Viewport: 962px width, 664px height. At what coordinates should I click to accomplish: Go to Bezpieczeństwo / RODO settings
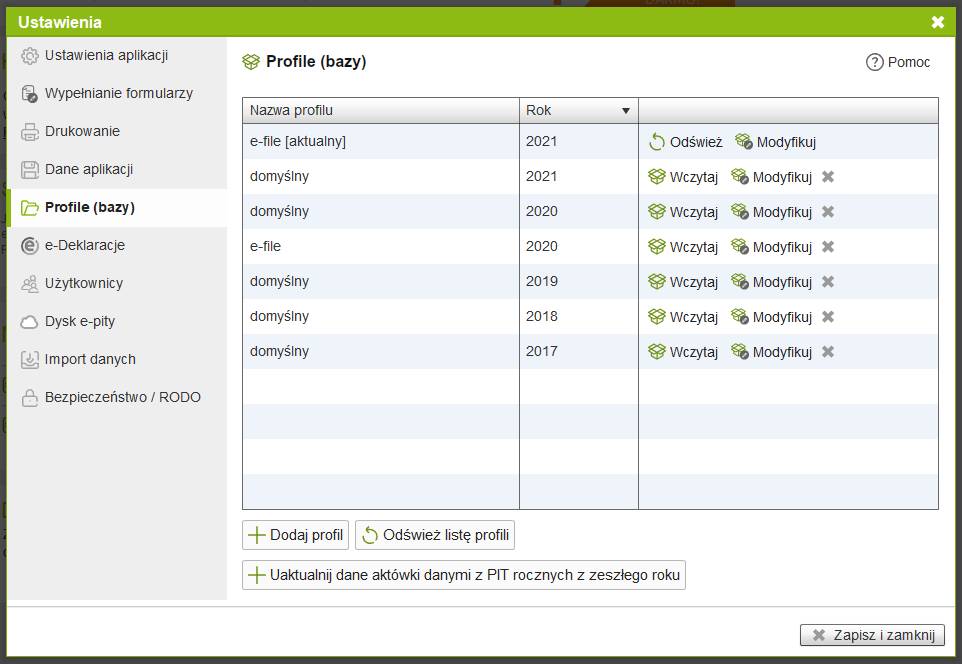(x=122, y=397)
